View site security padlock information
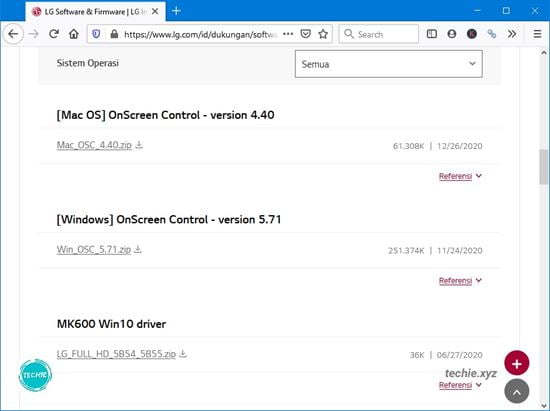This screenshot has height=411, width=550. pyautogui.click(x=114, y=34)
